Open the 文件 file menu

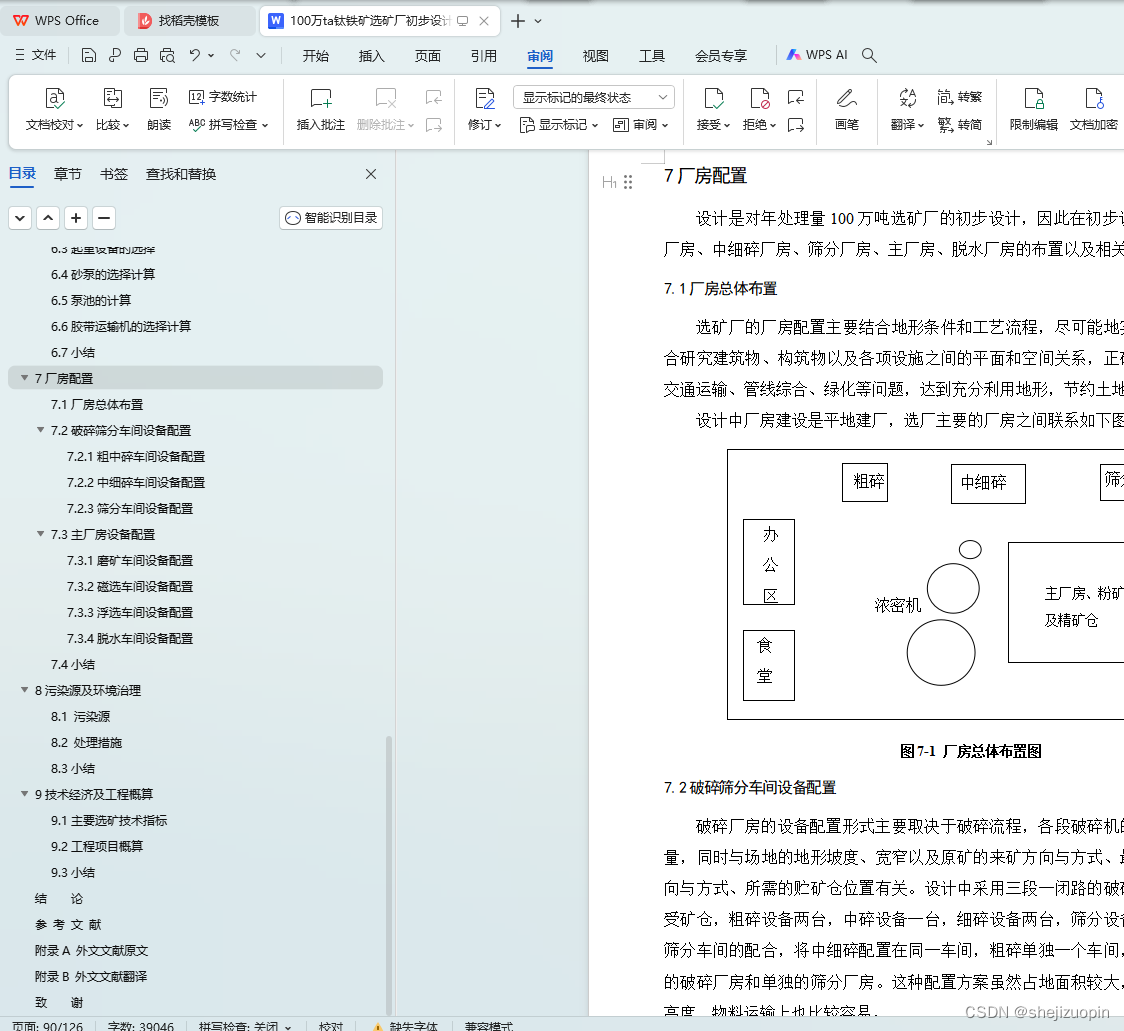pyautogui.click(x=36, y=55)
